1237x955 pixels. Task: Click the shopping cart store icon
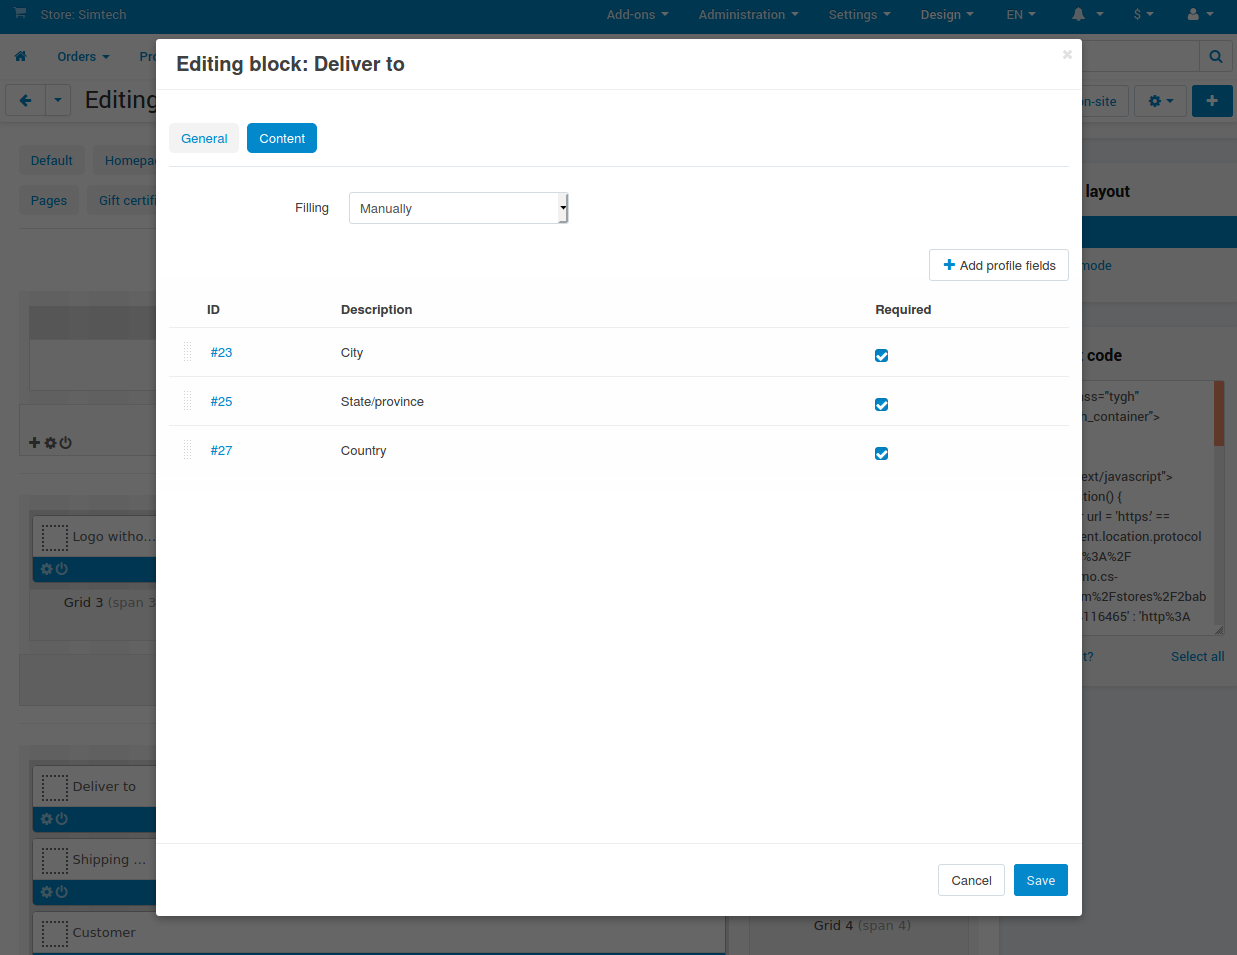[20, 14]
